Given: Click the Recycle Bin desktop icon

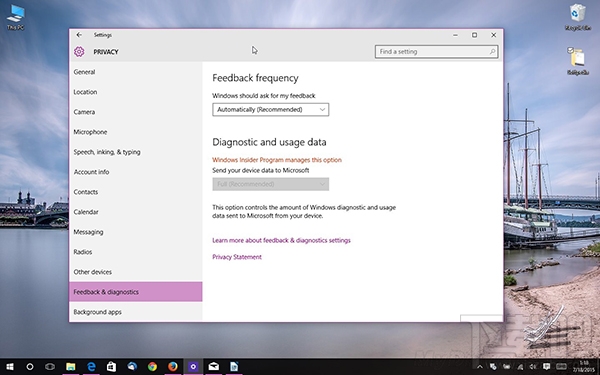Looking at the screenshot, I should point(578,17).
